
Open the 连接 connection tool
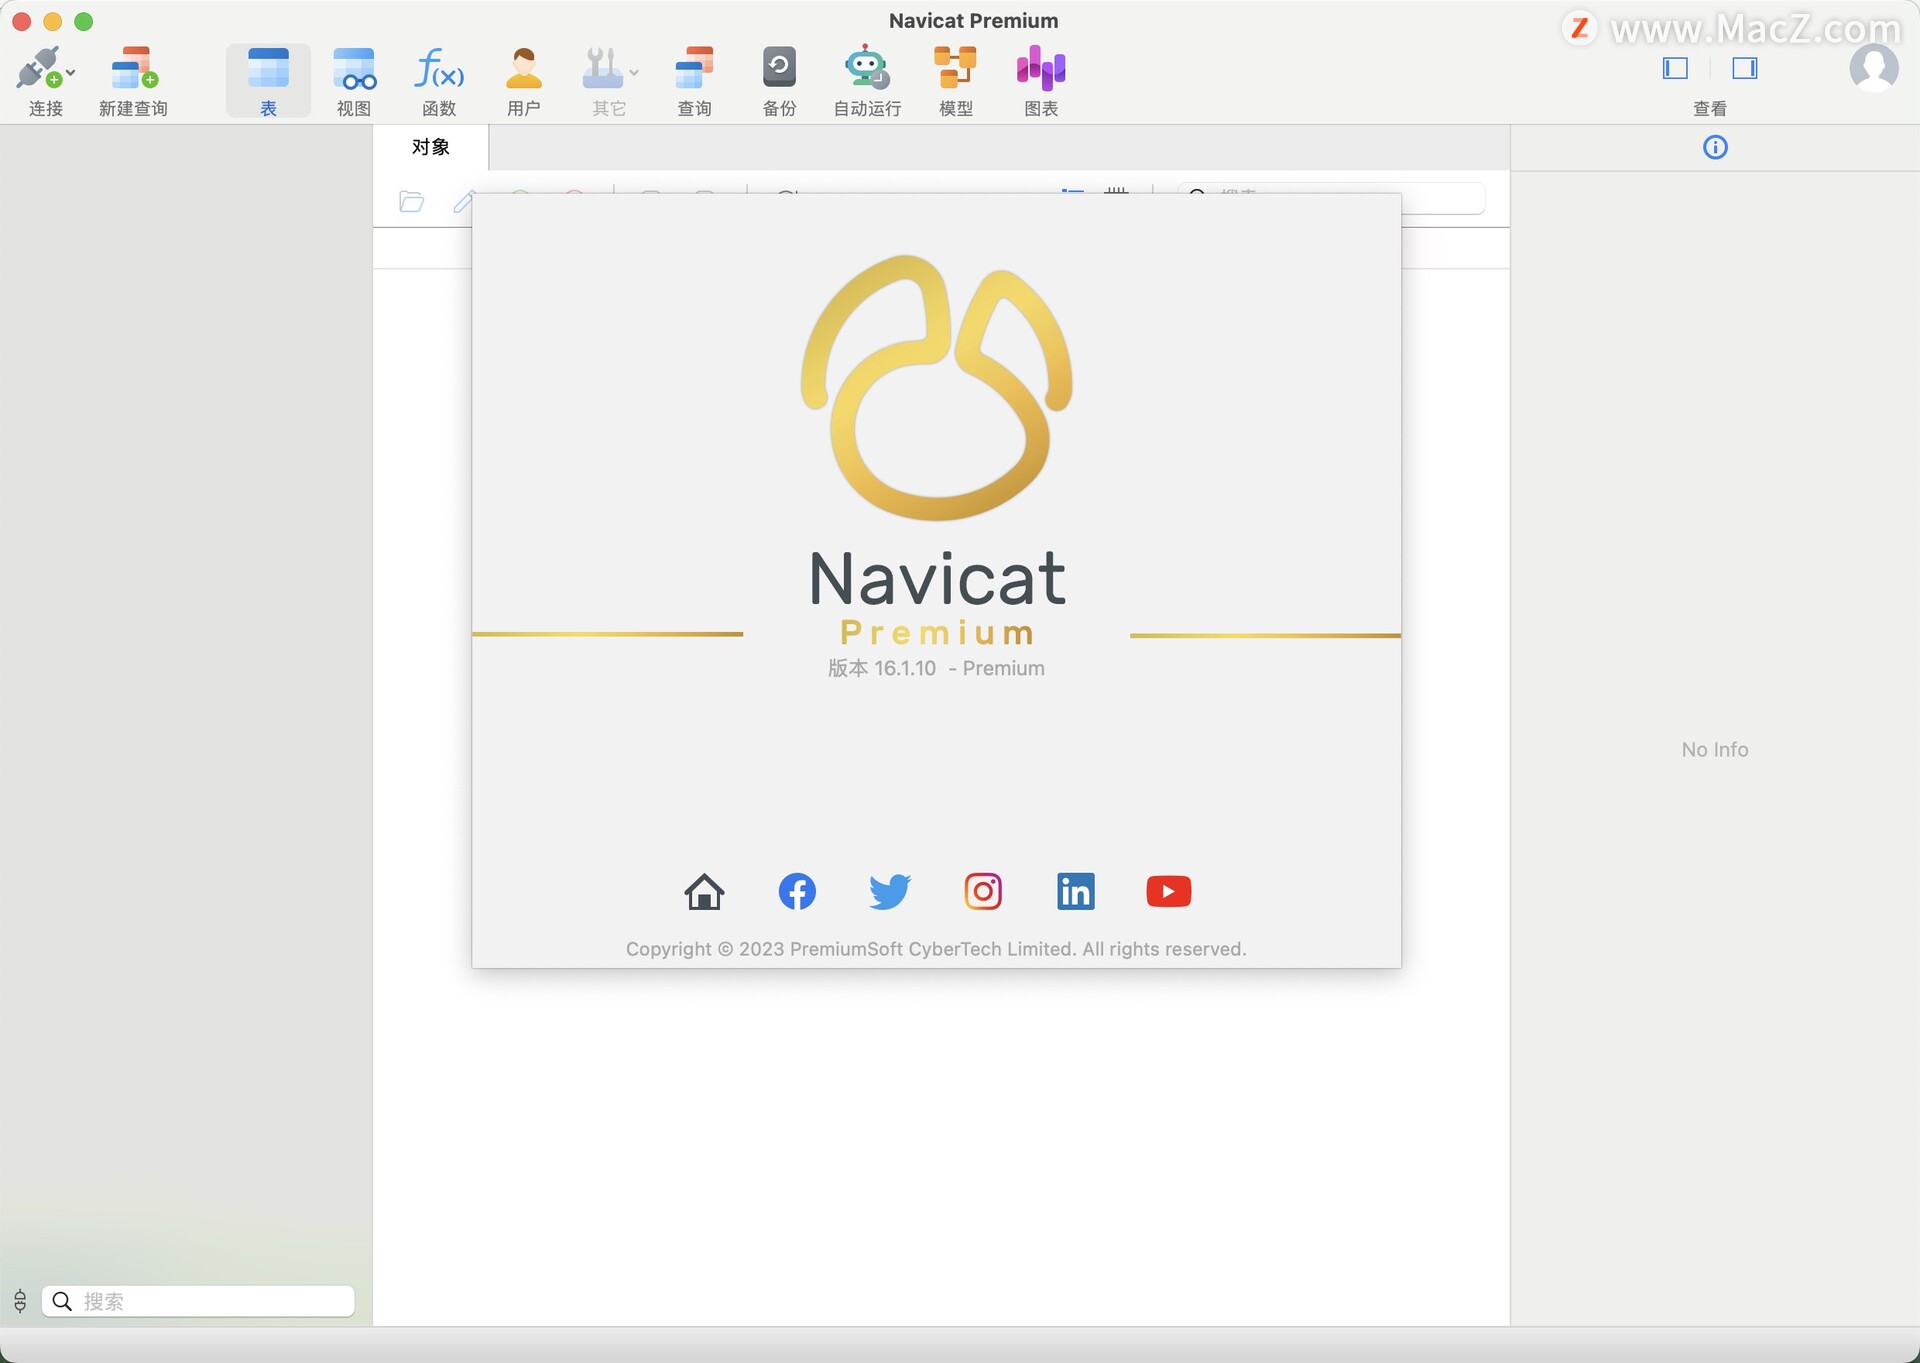(40, 68)
